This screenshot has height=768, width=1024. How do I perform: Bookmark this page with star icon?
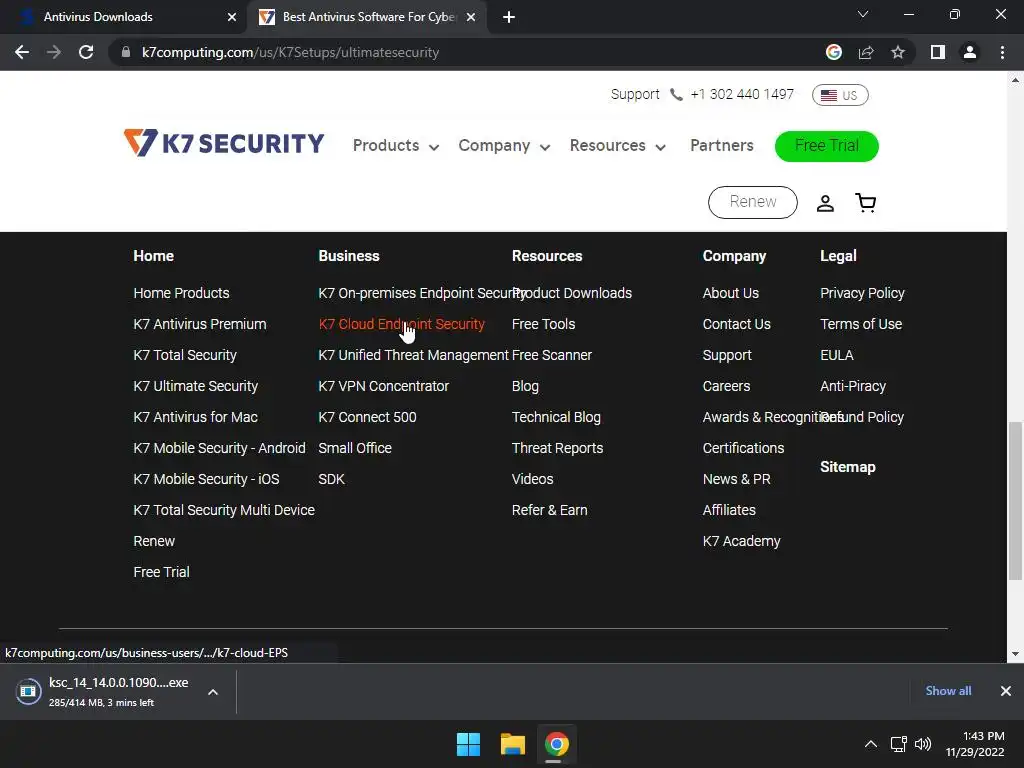click(x=898, y=52)
